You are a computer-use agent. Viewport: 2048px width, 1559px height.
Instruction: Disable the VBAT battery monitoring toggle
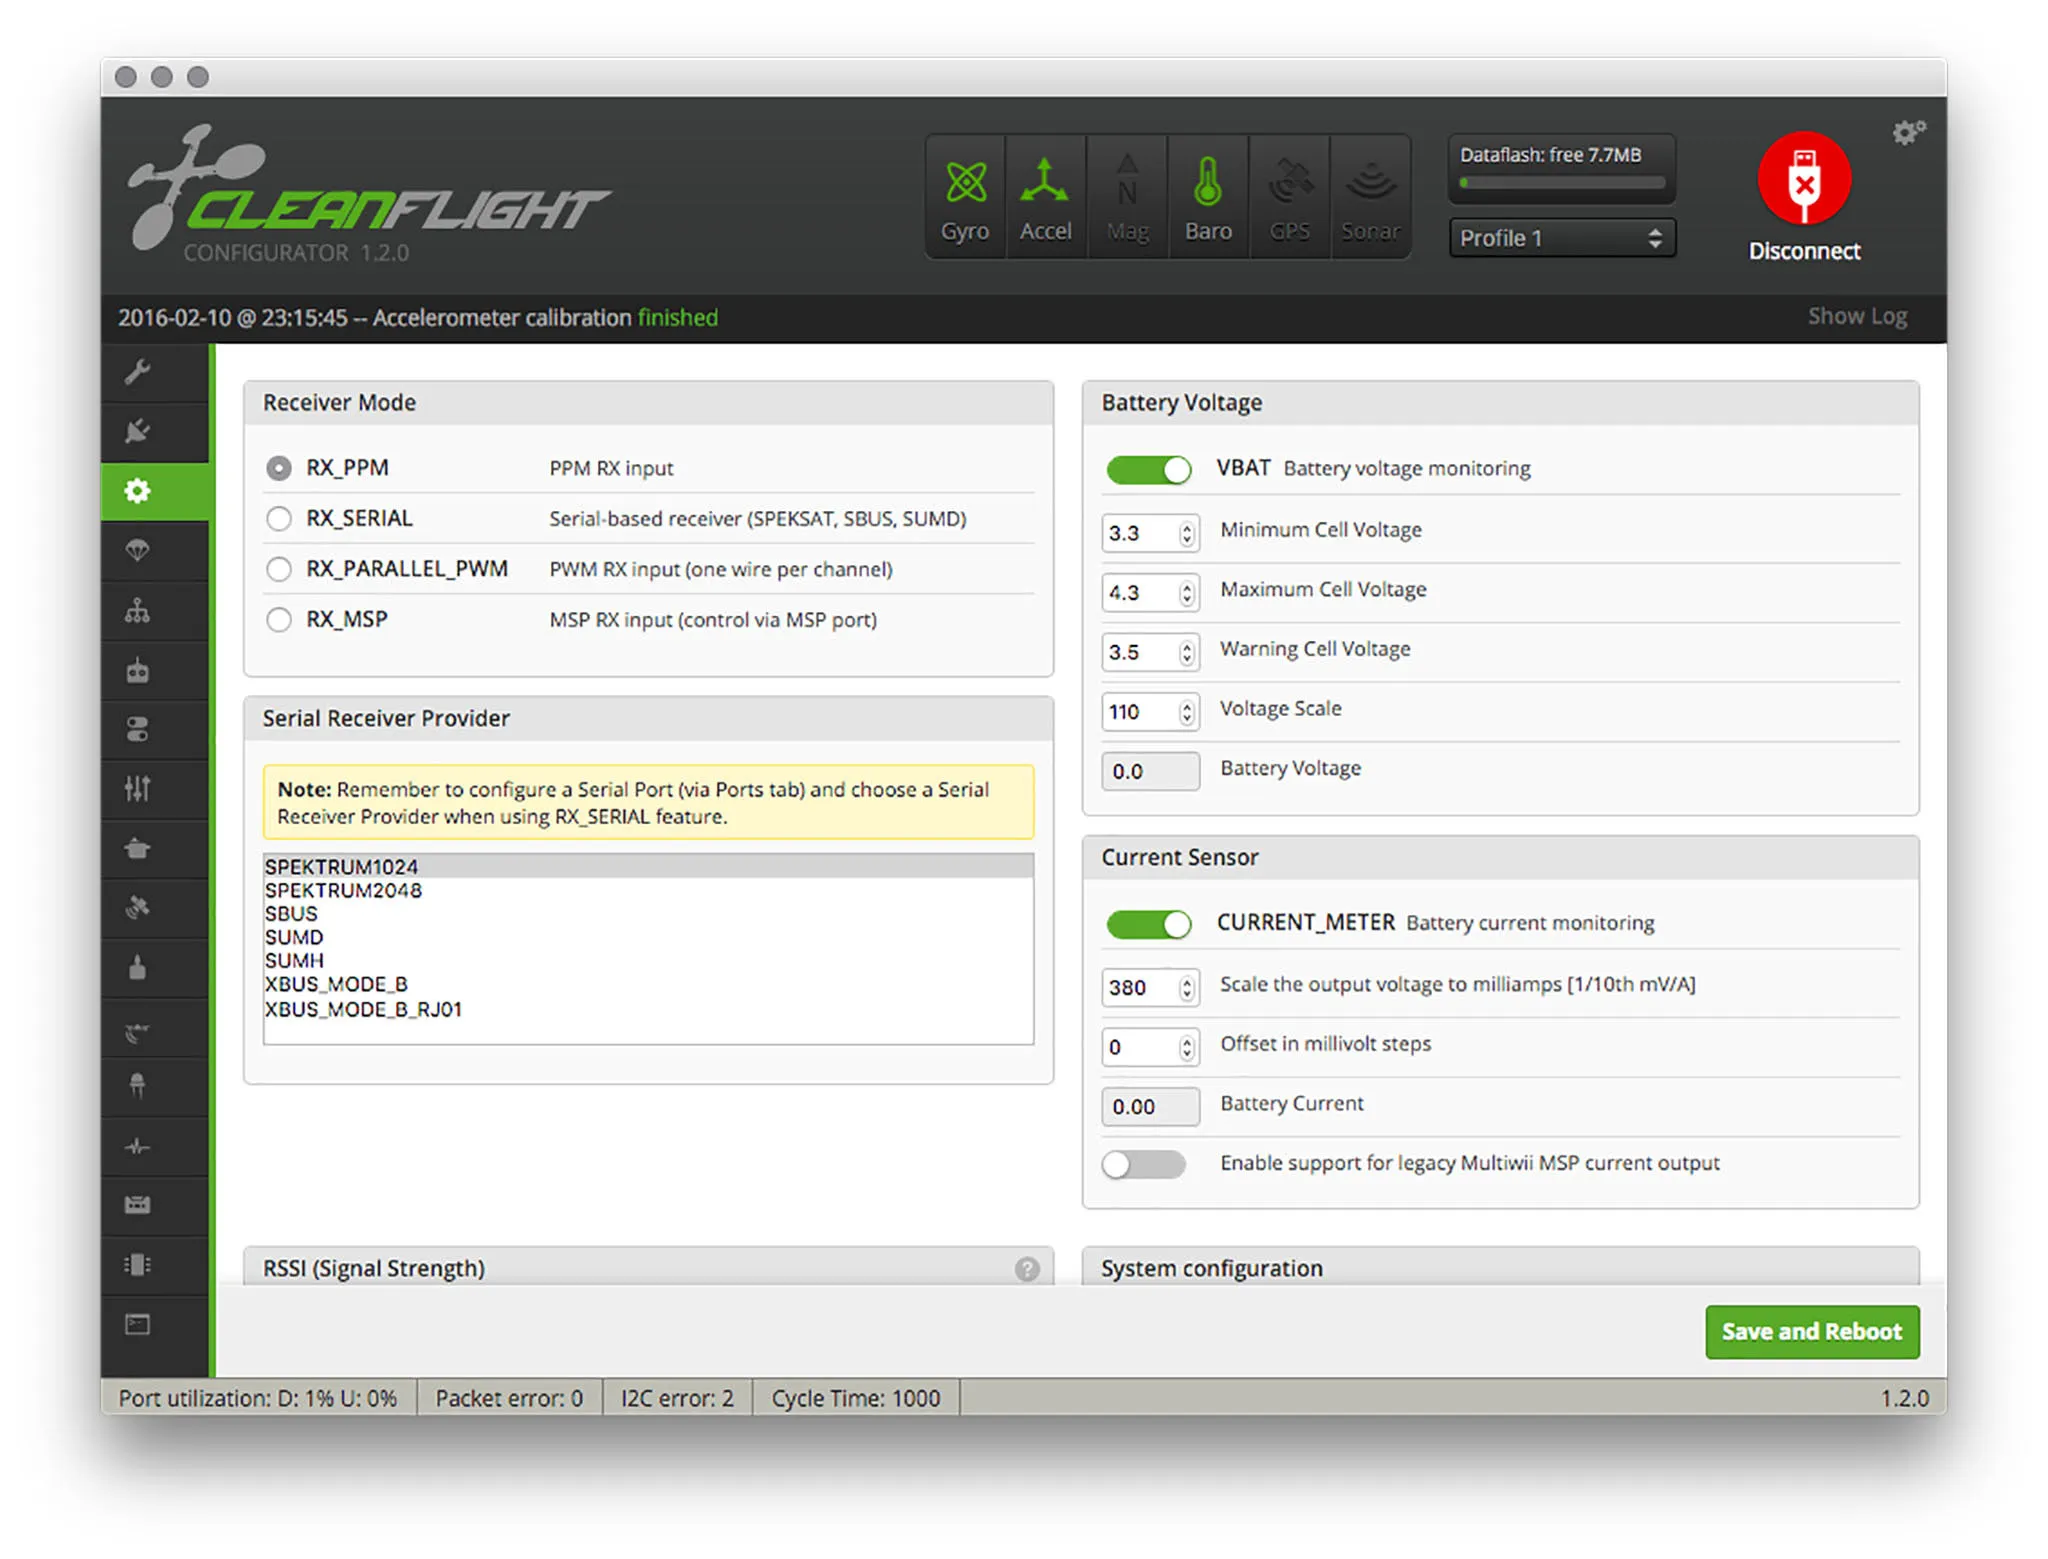[1148, 469]
